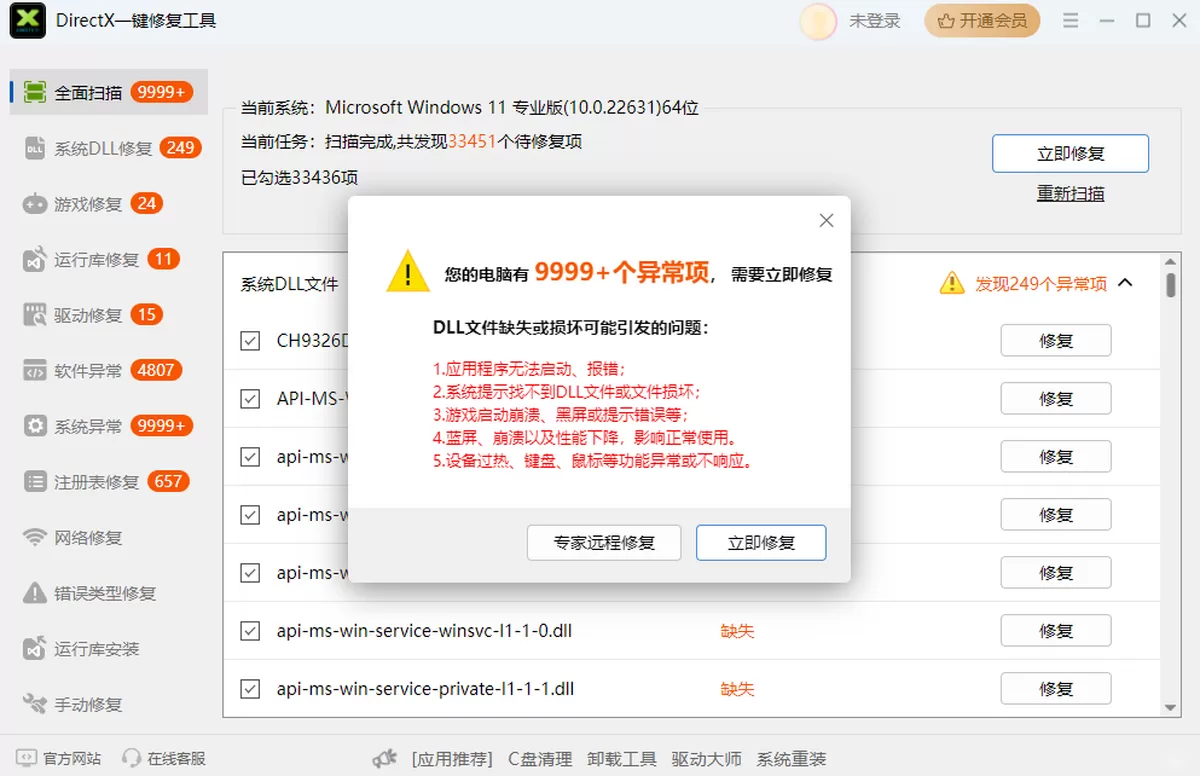The image size is (1200, 776).
Task: Go to 软件异常 section
Action: tap(108, 370)
